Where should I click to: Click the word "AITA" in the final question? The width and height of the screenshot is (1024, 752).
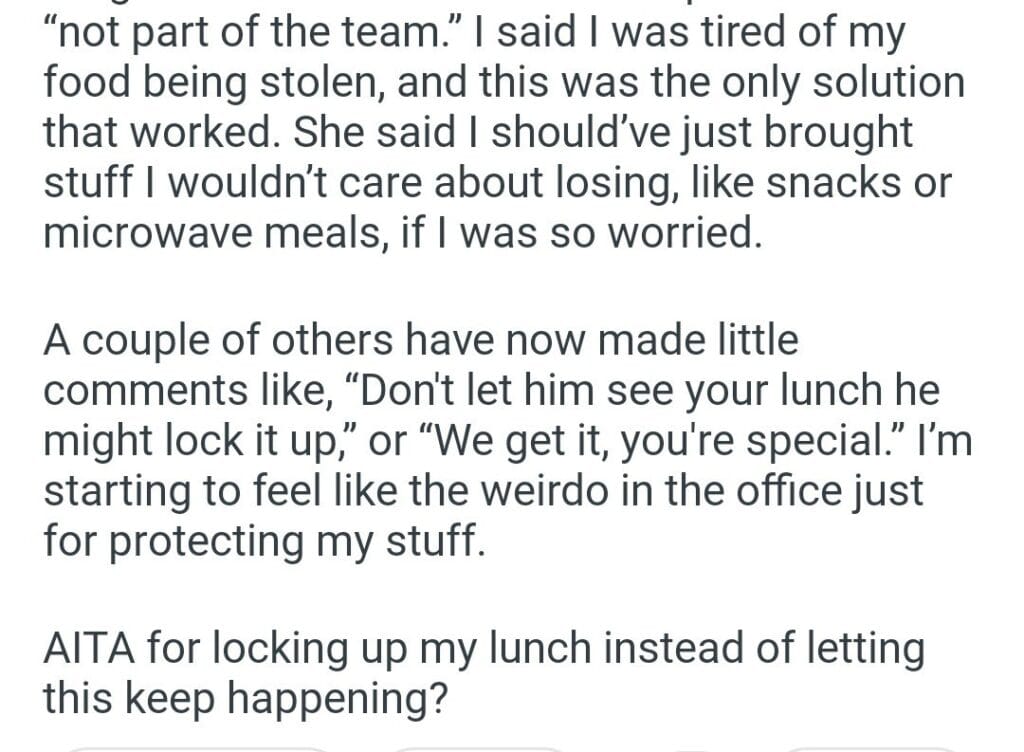coord(90,647)
